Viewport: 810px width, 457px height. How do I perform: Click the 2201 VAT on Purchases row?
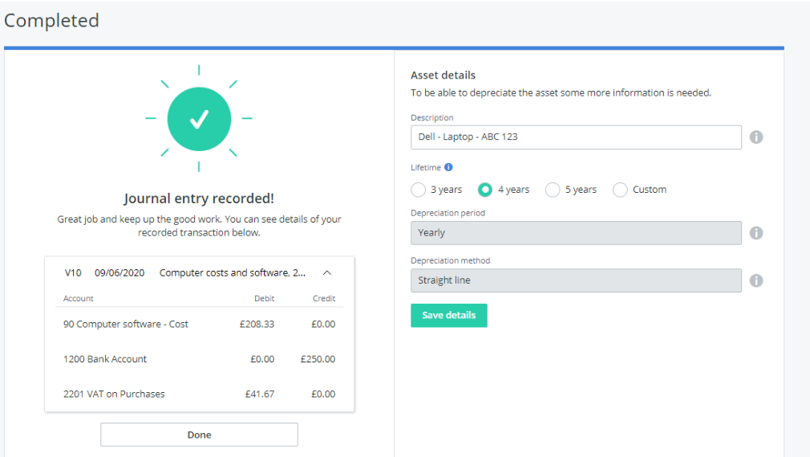pos(199,394)
